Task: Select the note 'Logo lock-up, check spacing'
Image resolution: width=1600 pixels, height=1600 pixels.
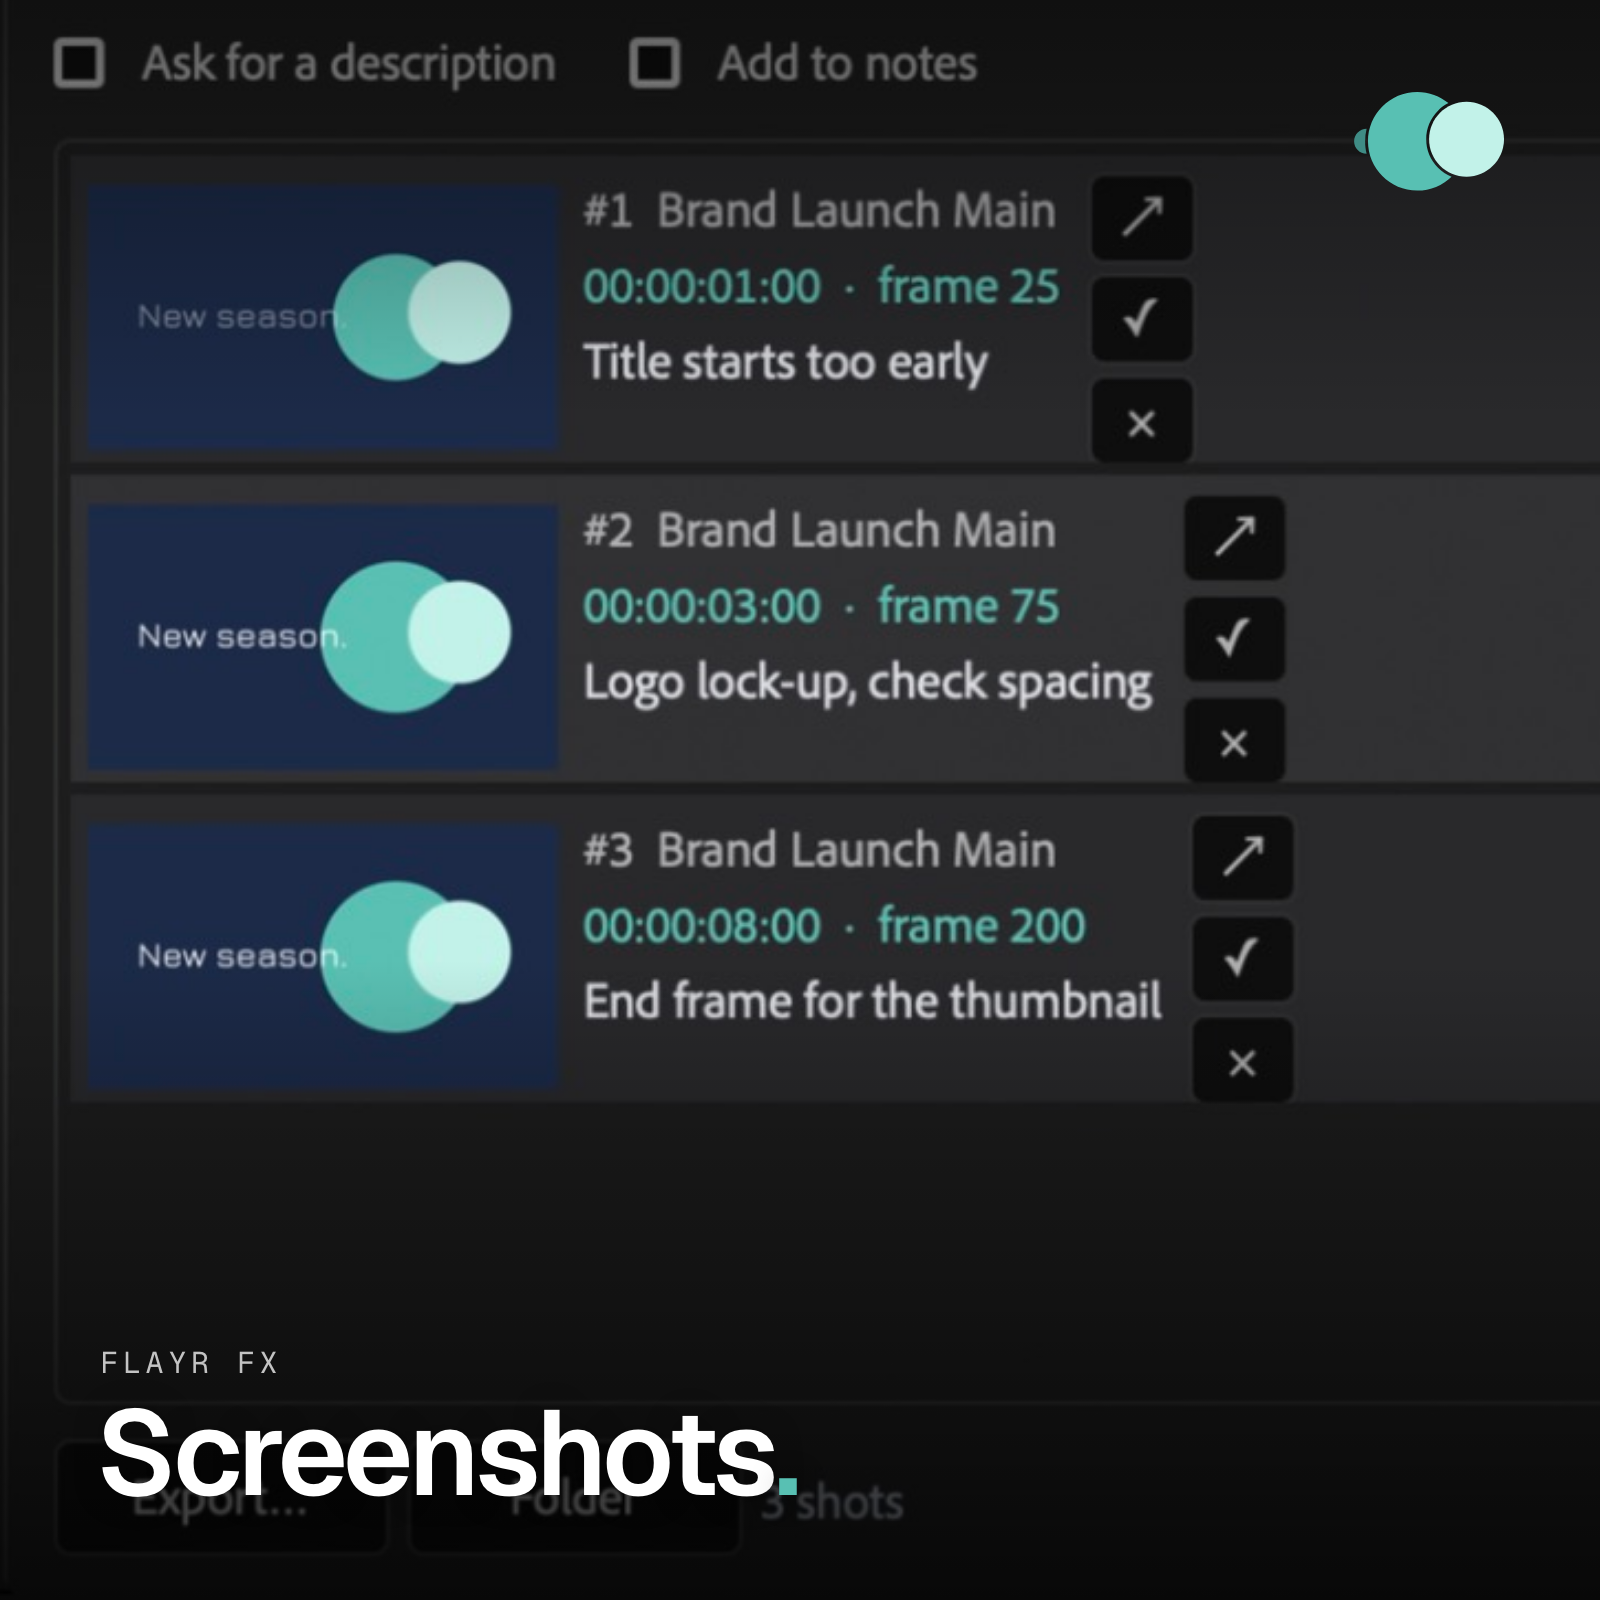Action: pyautogui.click(x=868, y=683)
